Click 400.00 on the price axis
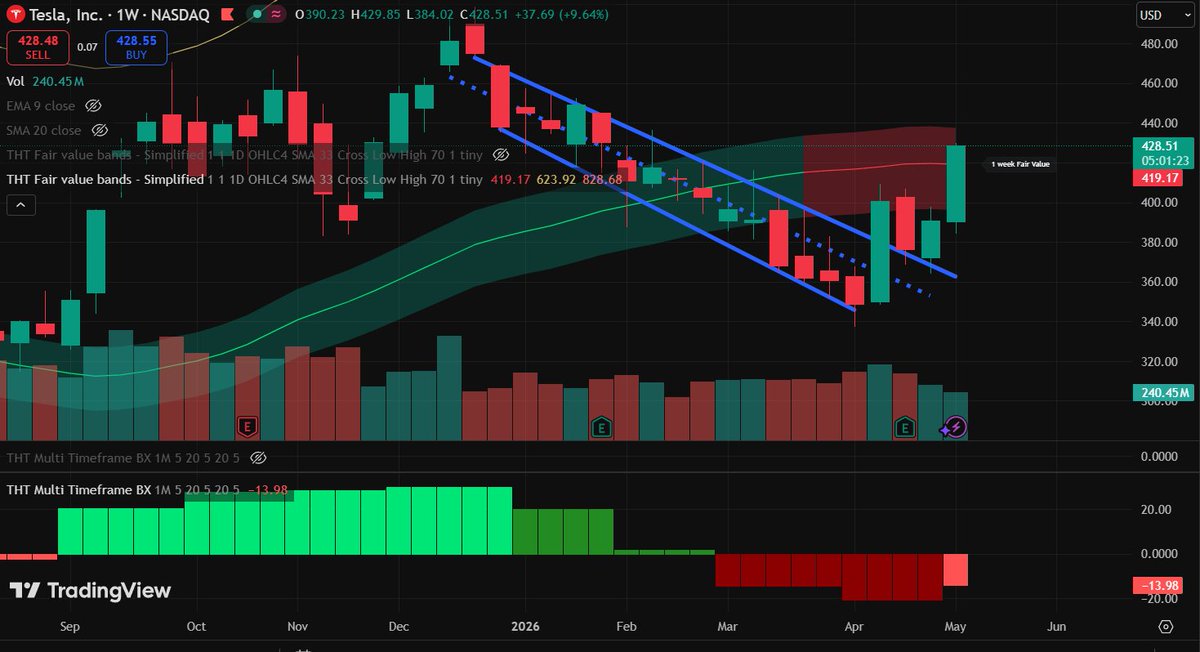The image size is (1200, 652). [1157, 202]
